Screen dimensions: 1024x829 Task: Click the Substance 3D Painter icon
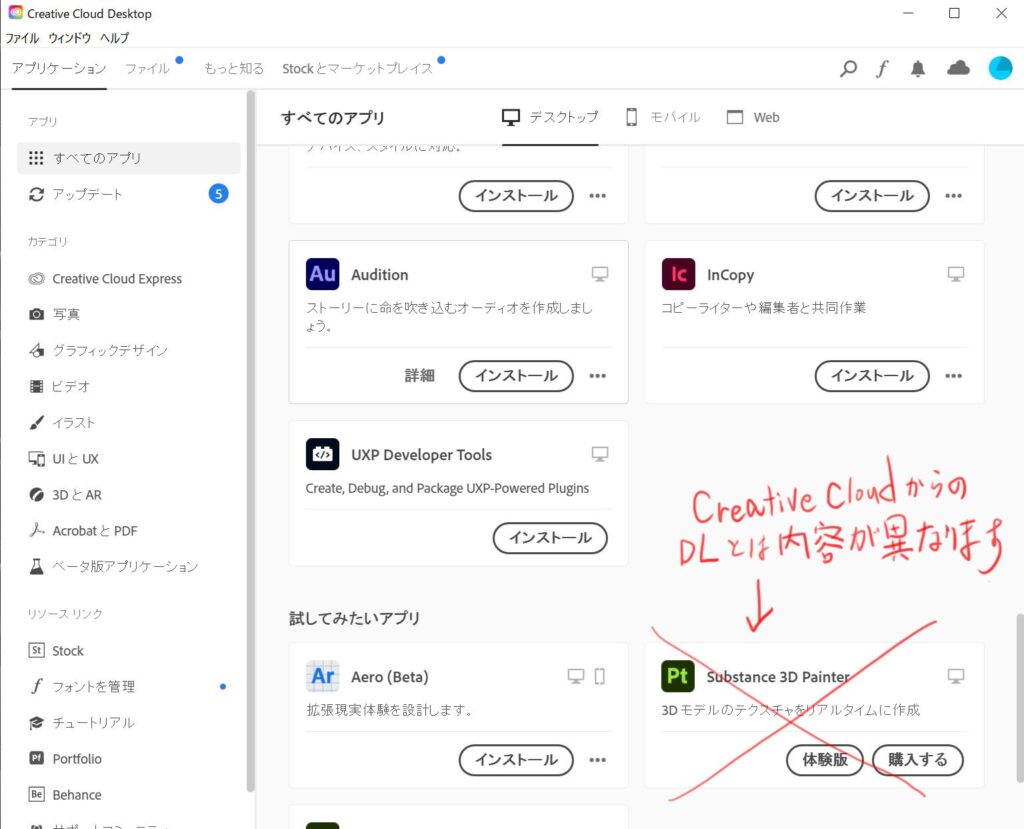click(678, 676)
